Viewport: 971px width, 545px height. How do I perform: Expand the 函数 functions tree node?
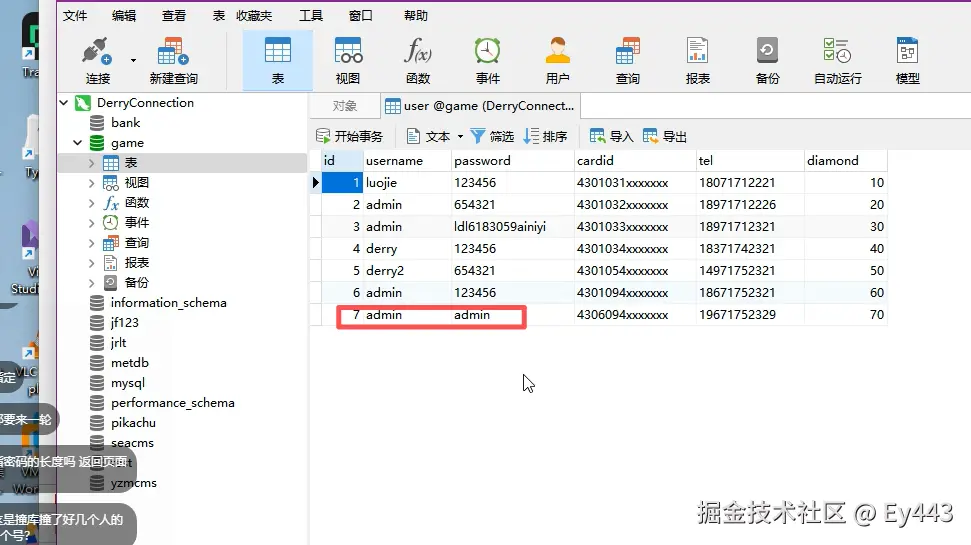pos(91,203)
